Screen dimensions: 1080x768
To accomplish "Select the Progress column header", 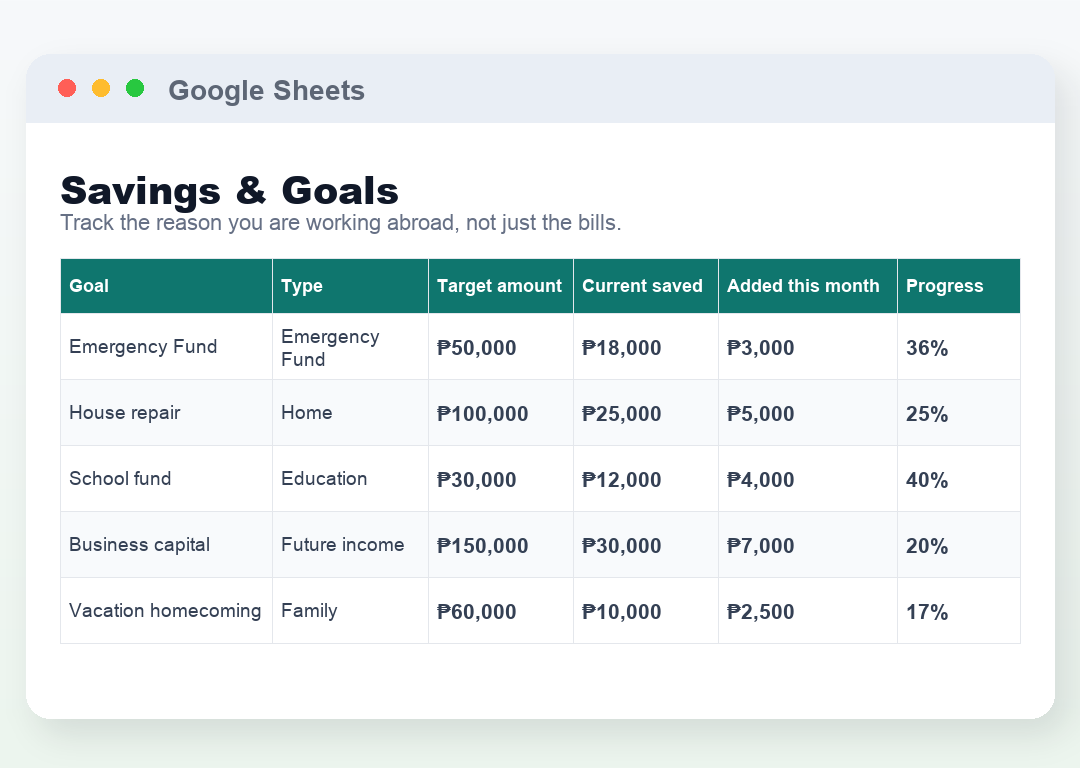I will [x=959, y=286].
